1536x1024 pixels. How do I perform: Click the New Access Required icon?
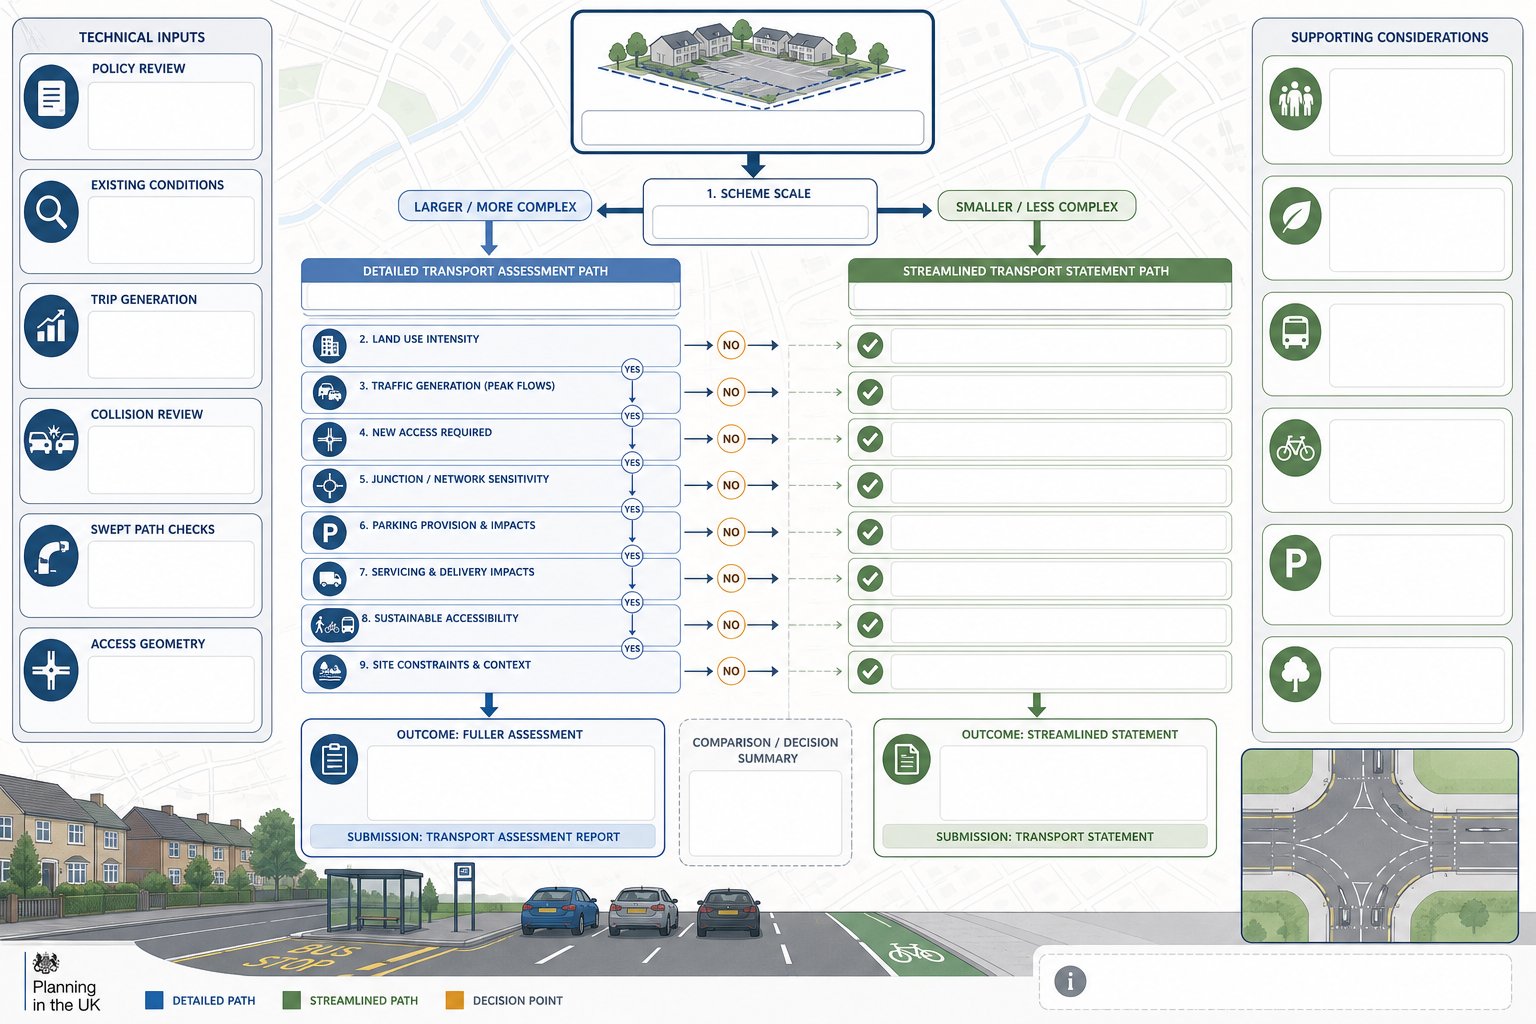coord(329,439)
